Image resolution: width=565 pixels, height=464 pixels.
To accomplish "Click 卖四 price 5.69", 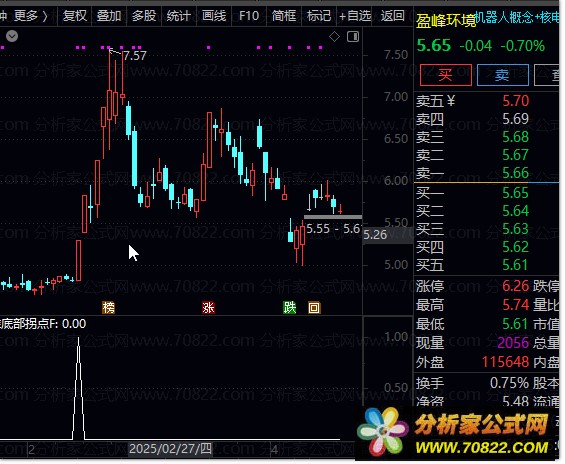I will [x=515, y=119].
